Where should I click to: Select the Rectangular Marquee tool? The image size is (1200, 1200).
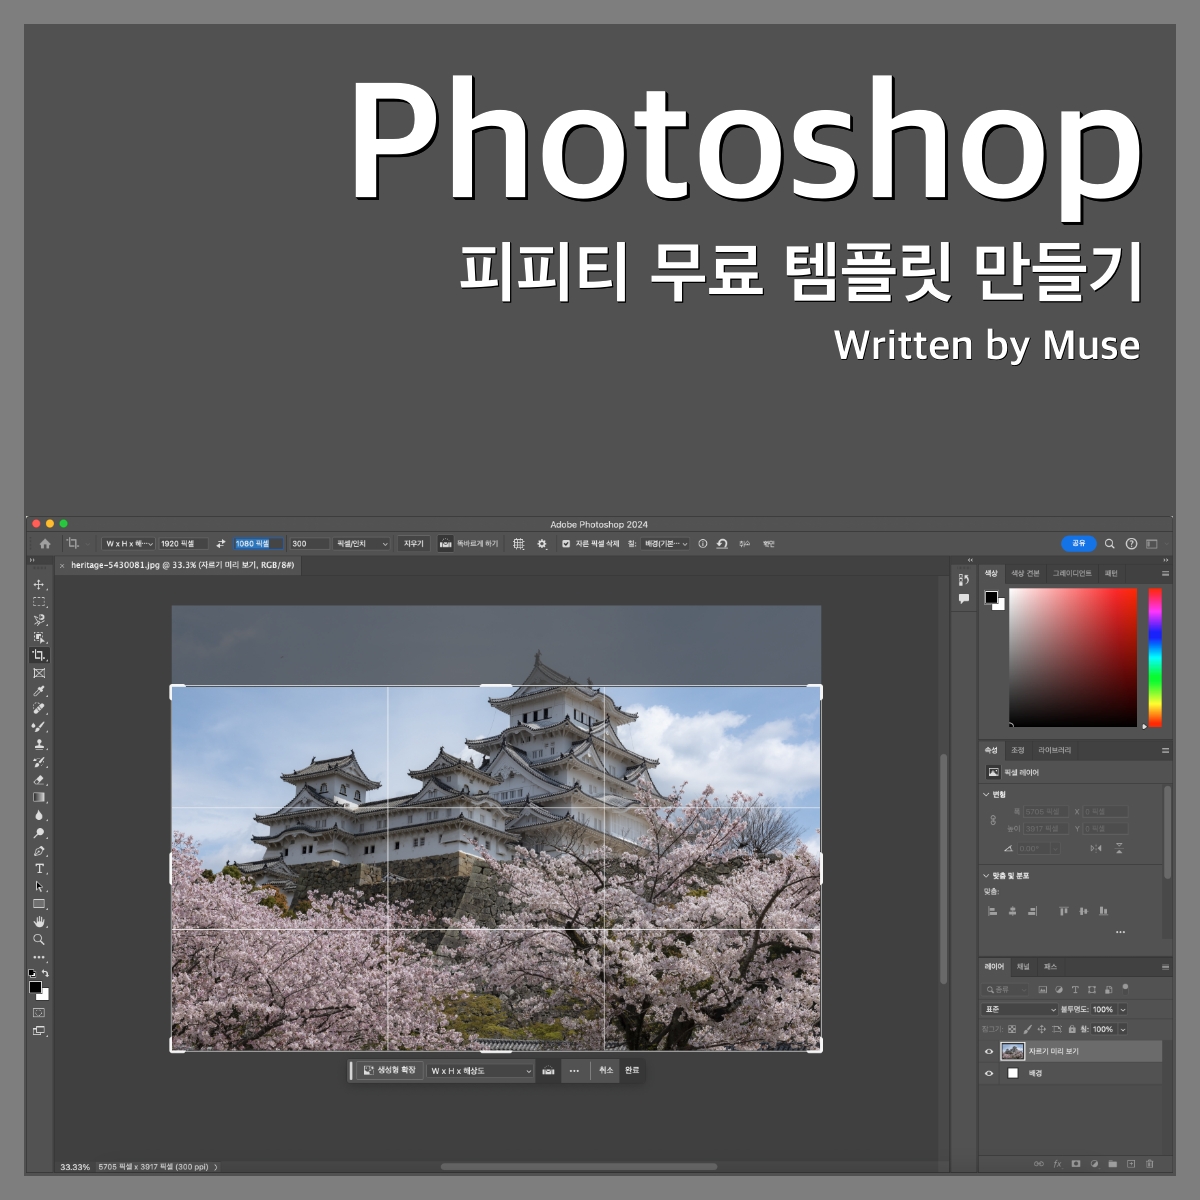click(x=39, y=602)
